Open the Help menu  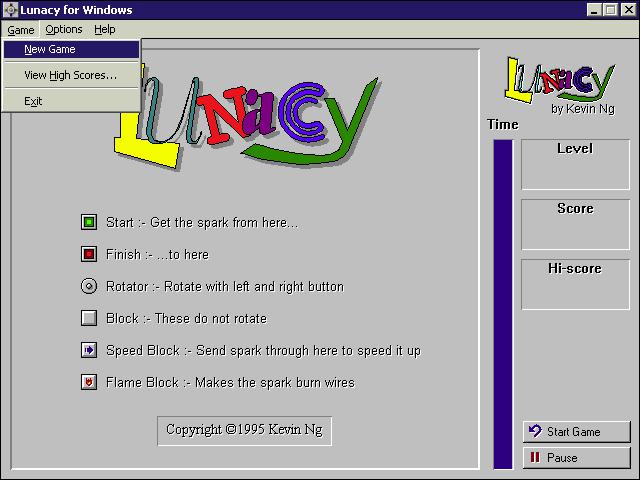pyautogui.click(x=104, y=29)
